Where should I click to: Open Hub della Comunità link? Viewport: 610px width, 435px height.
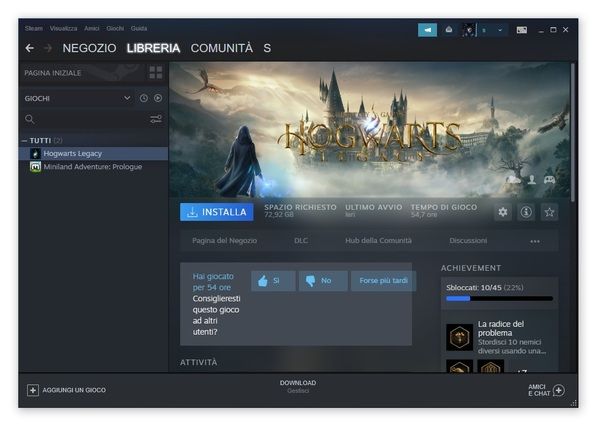coord(379,241)
